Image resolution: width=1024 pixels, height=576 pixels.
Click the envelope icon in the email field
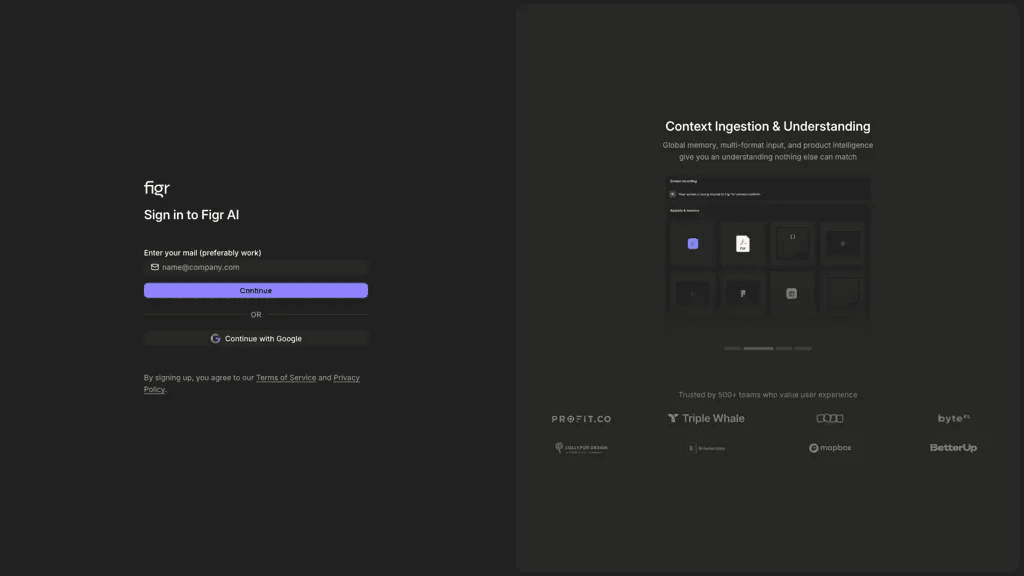pos(155,267)
